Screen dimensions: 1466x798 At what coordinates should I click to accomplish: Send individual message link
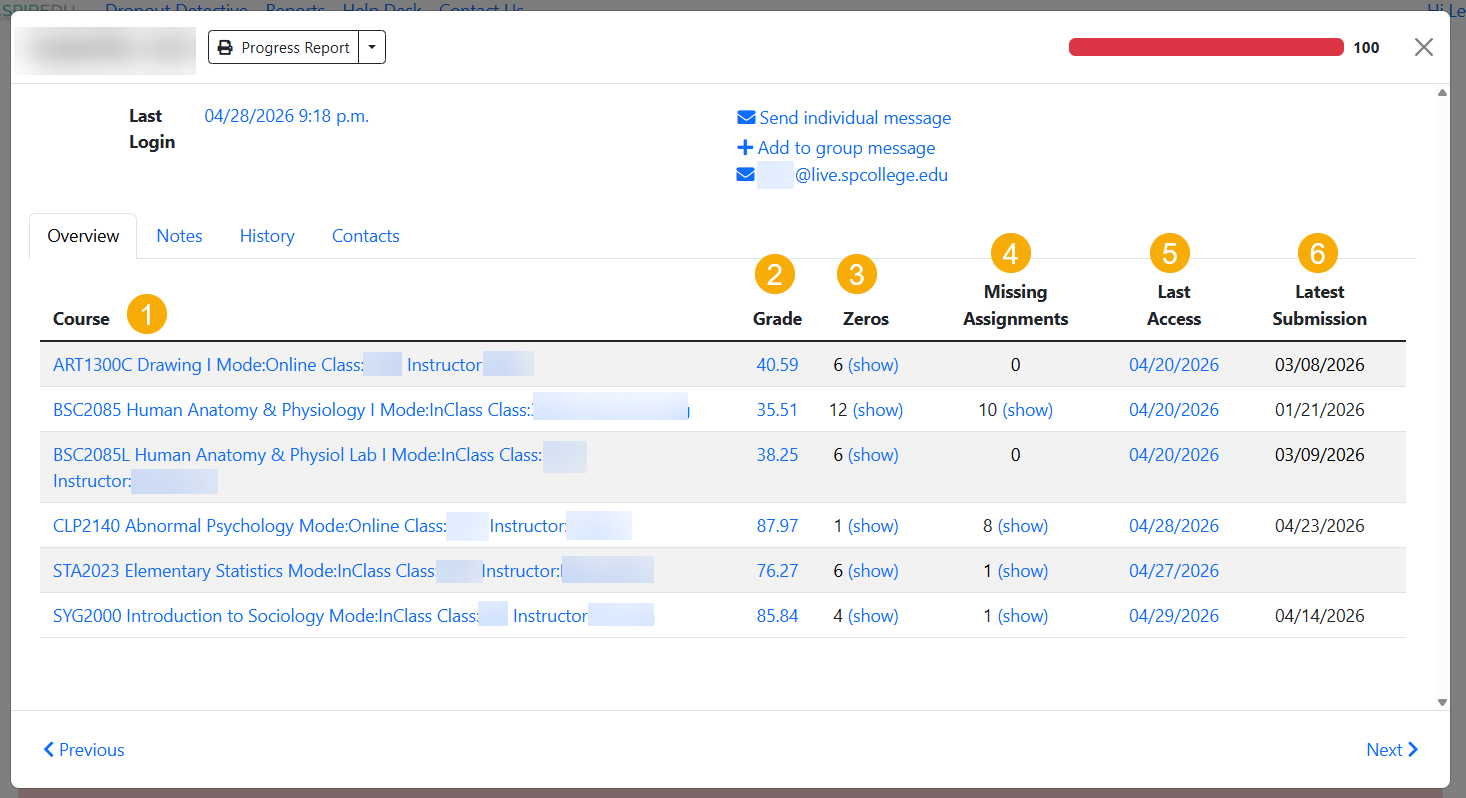pyautogui.click(x=844, y=118)
